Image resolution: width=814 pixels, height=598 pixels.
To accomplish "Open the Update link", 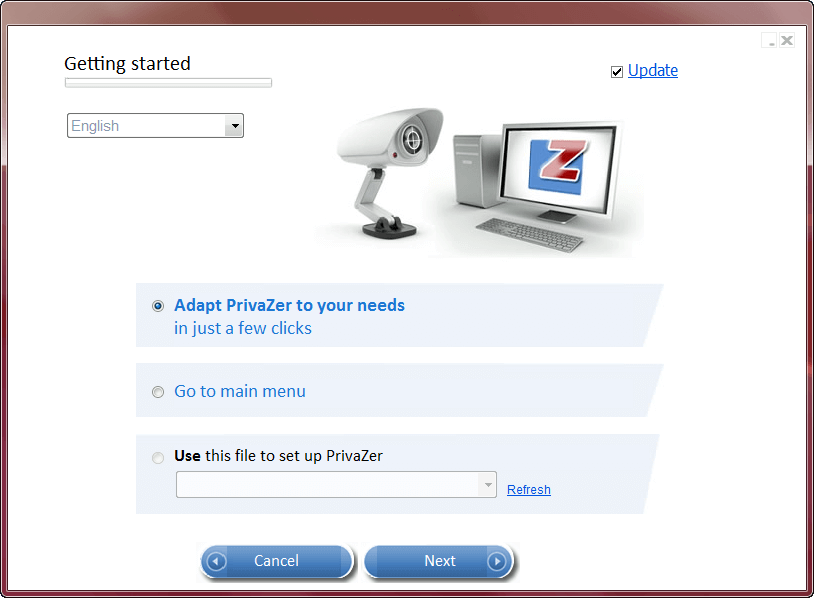I will (x=653, y=70).
